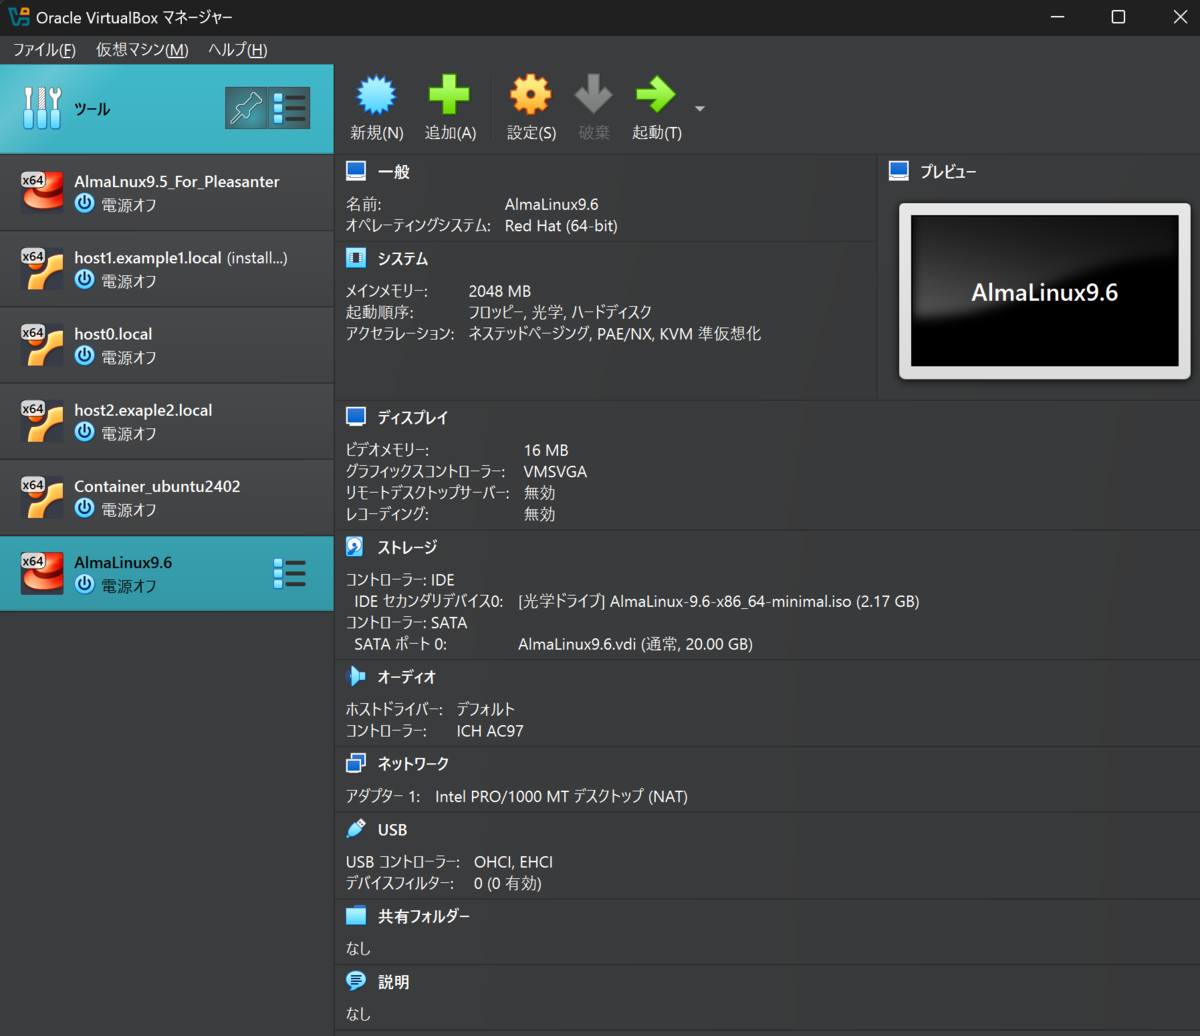Viewport: 1200px width, 1036px height.
Task: Click ICH AC97 audio controller value
Action: tap(490, 731)
